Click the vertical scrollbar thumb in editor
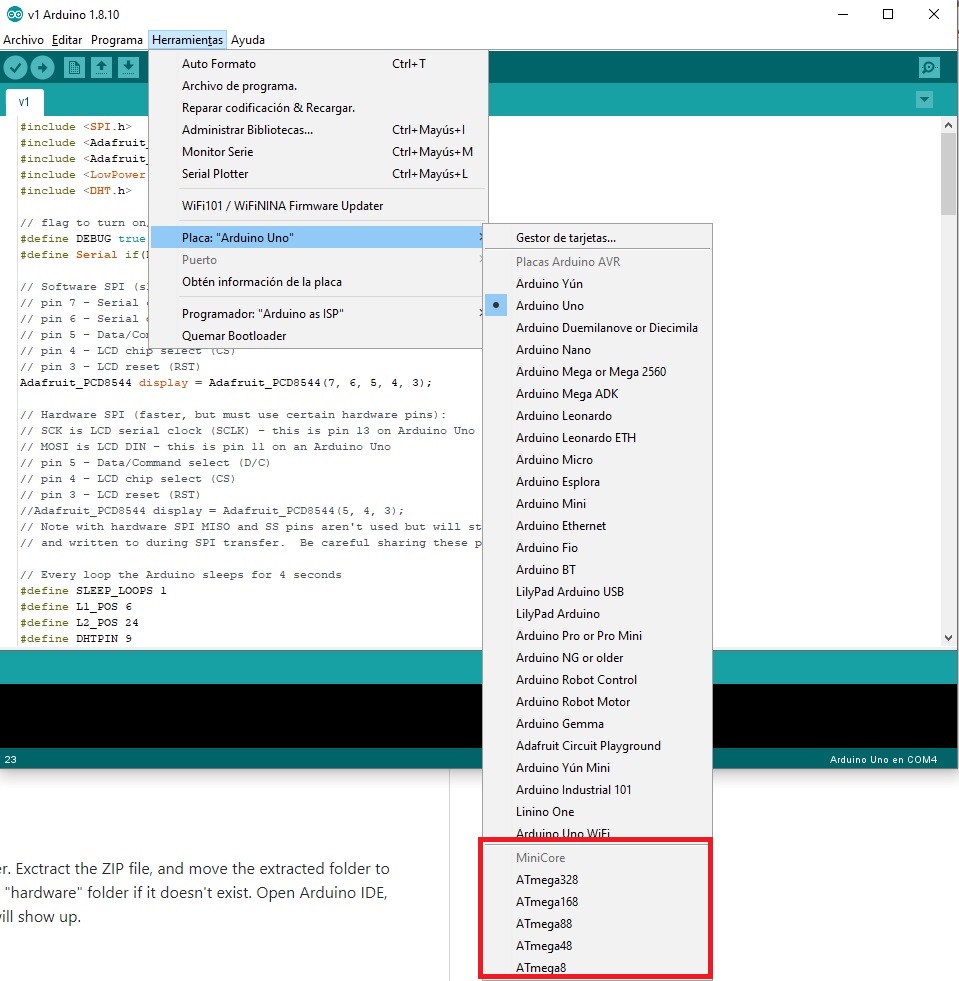Viewport: 959px width, 981px height. (x=948, y=173)
